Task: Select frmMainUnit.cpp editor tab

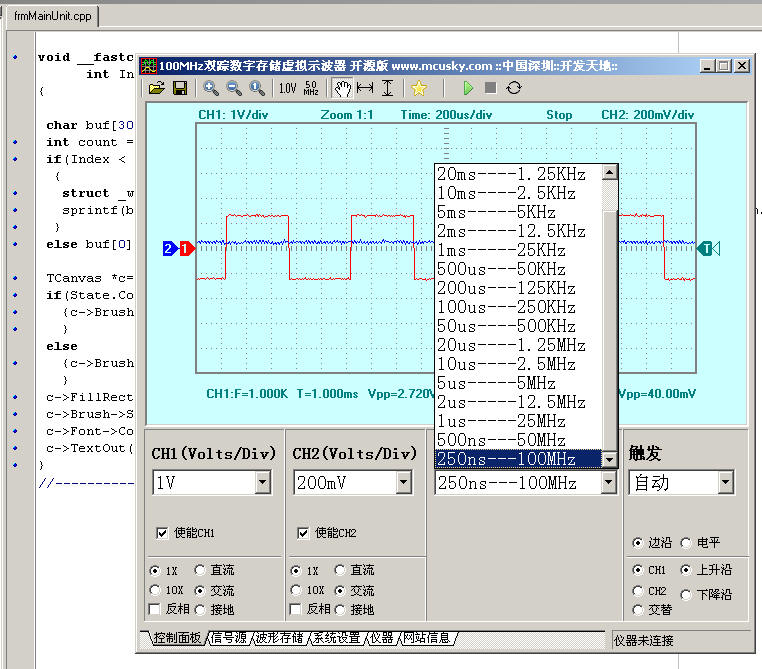Action: pyautogui.click(x=52, y=16)
